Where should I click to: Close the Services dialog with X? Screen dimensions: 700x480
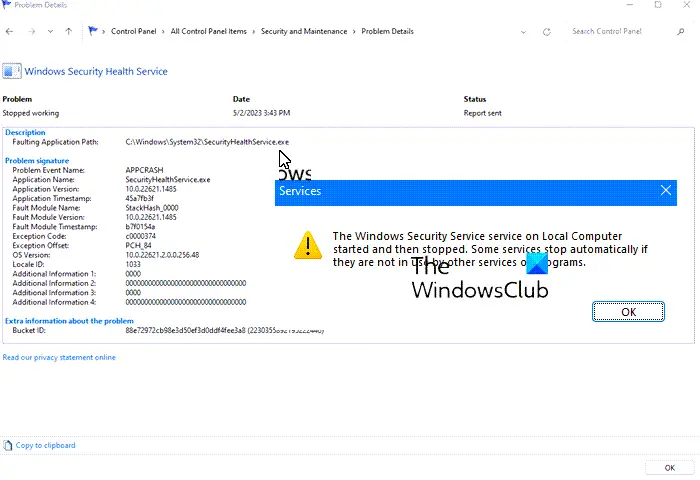[x=666, y=191]
